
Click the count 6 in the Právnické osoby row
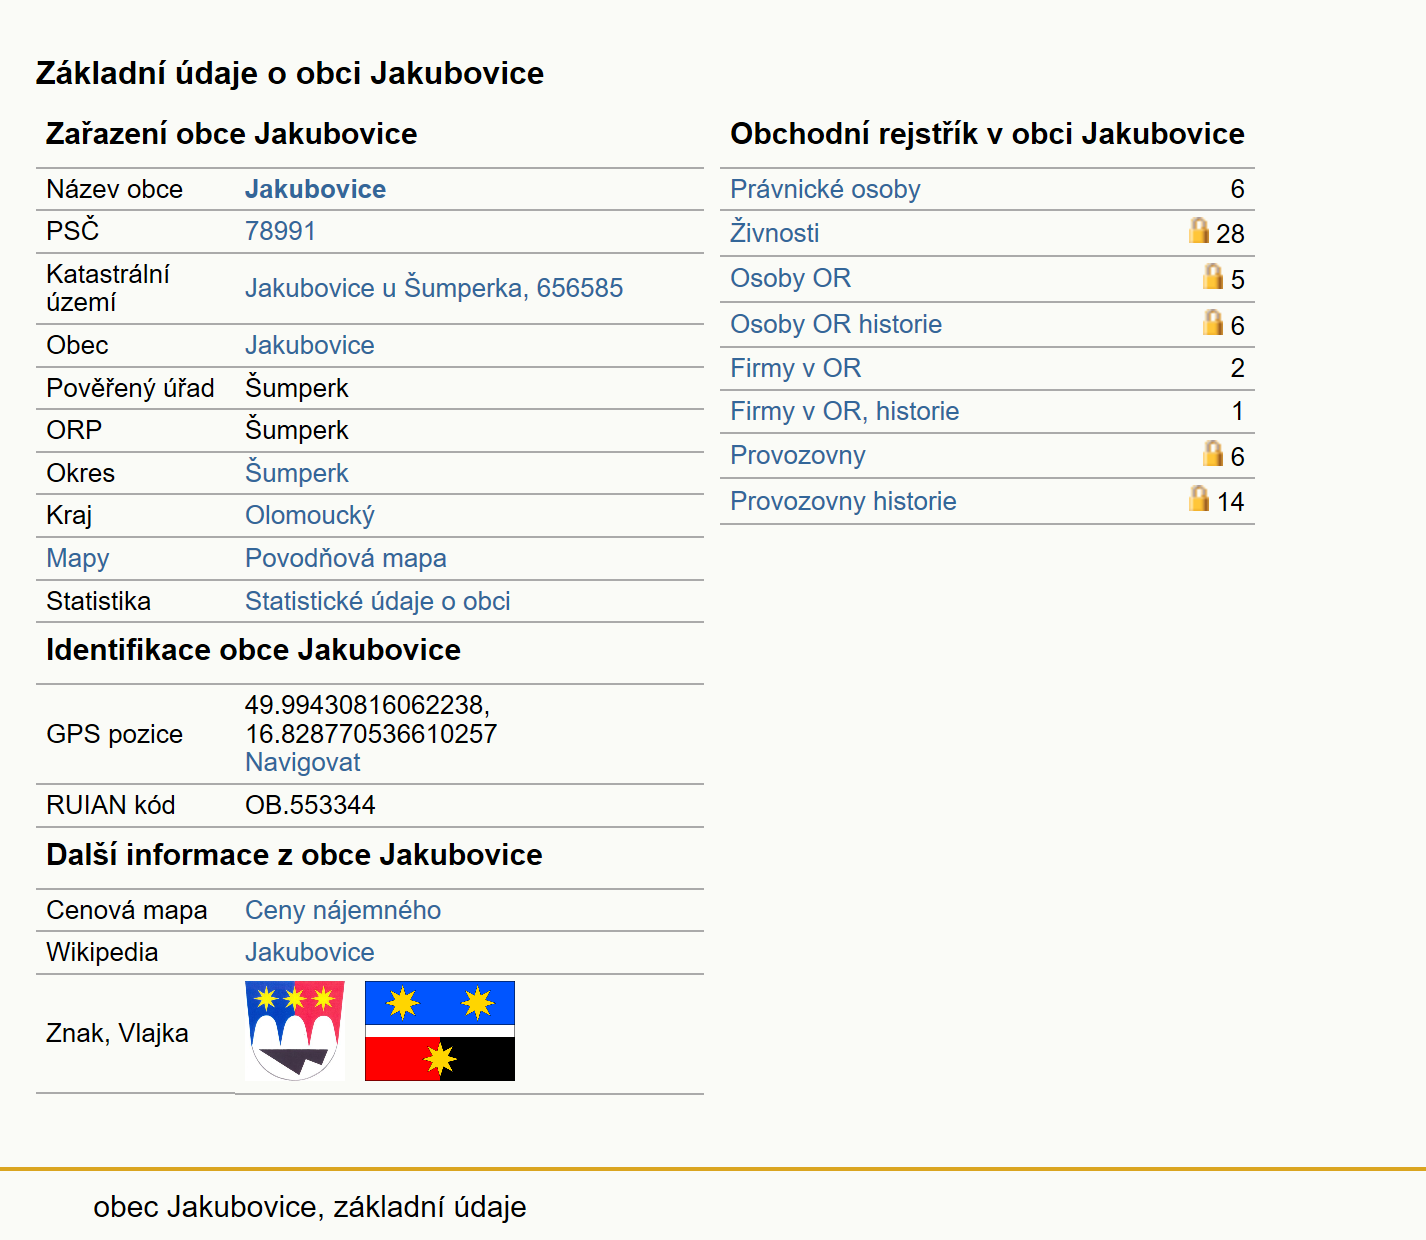(x=1237, y=189)
